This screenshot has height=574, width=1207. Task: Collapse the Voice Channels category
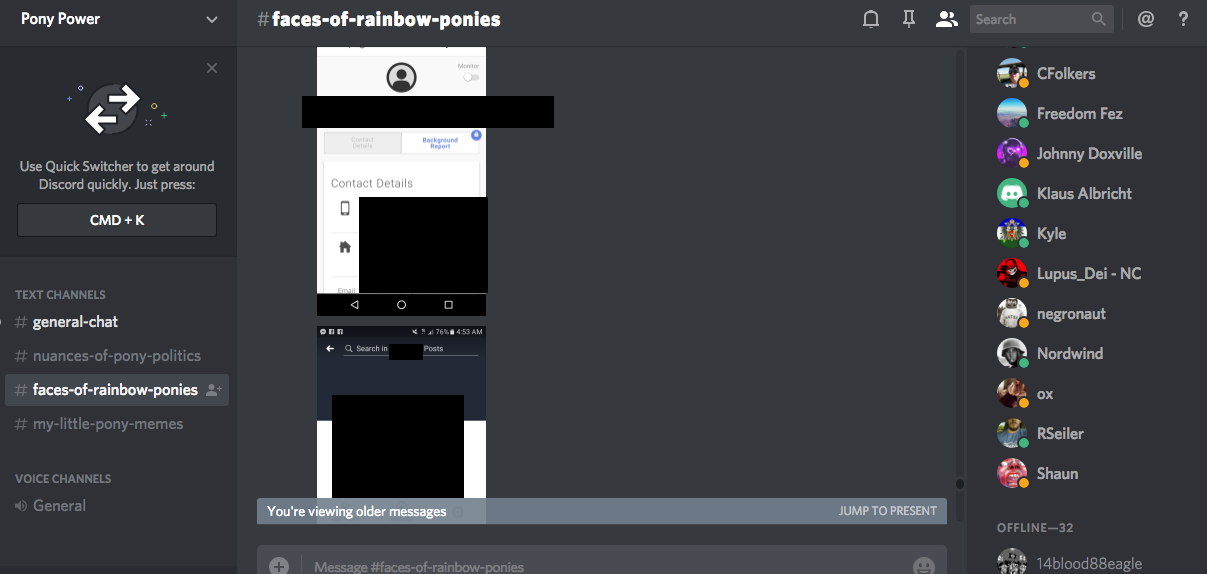click(63, 479)
